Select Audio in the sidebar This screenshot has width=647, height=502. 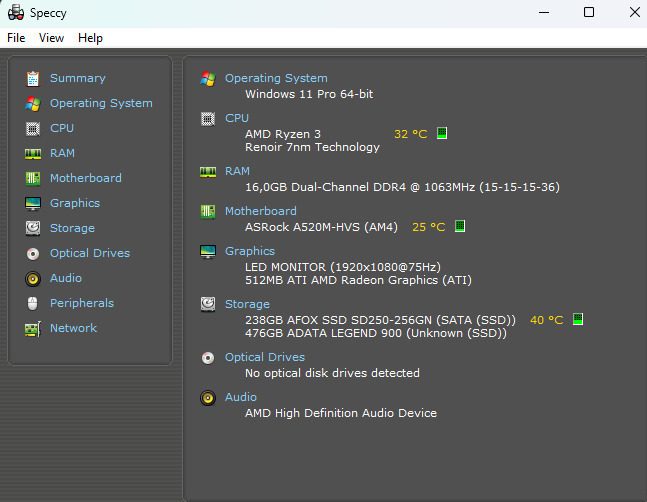click(x=66, y=278)
